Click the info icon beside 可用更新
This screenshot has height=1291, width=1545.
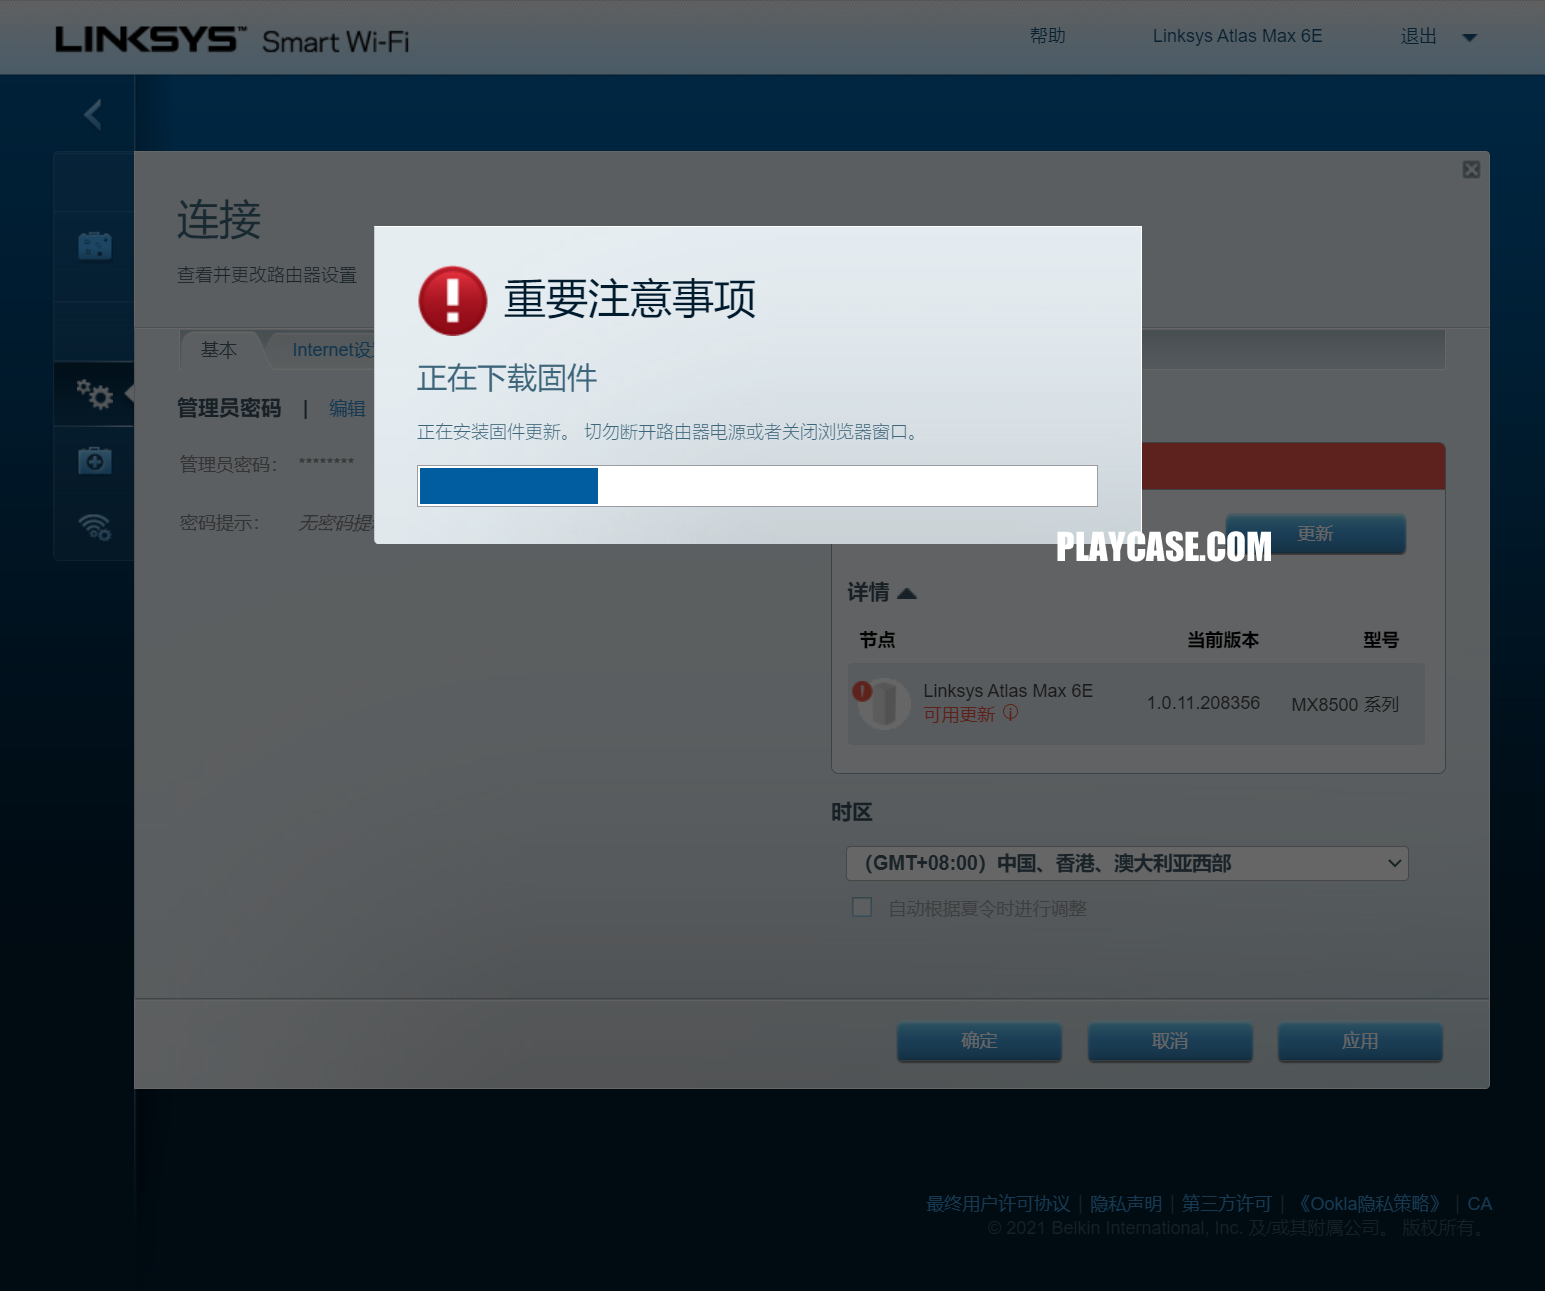click(x=1010, y=713)
